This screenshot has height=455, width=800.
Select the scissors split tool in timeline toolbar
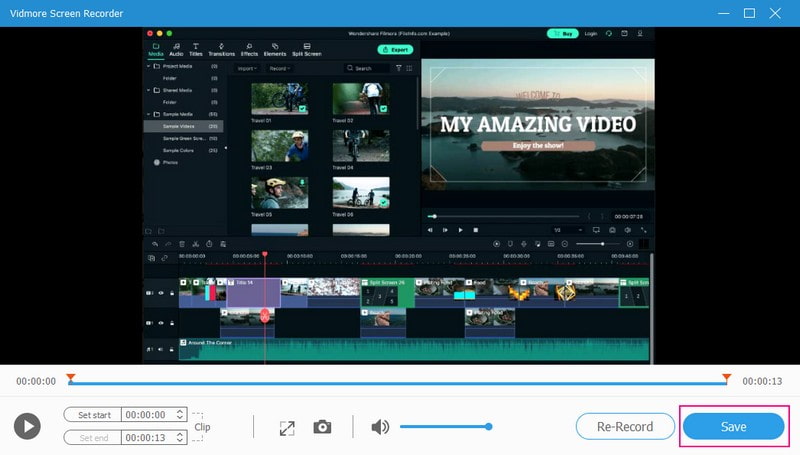tap(196, 244)
